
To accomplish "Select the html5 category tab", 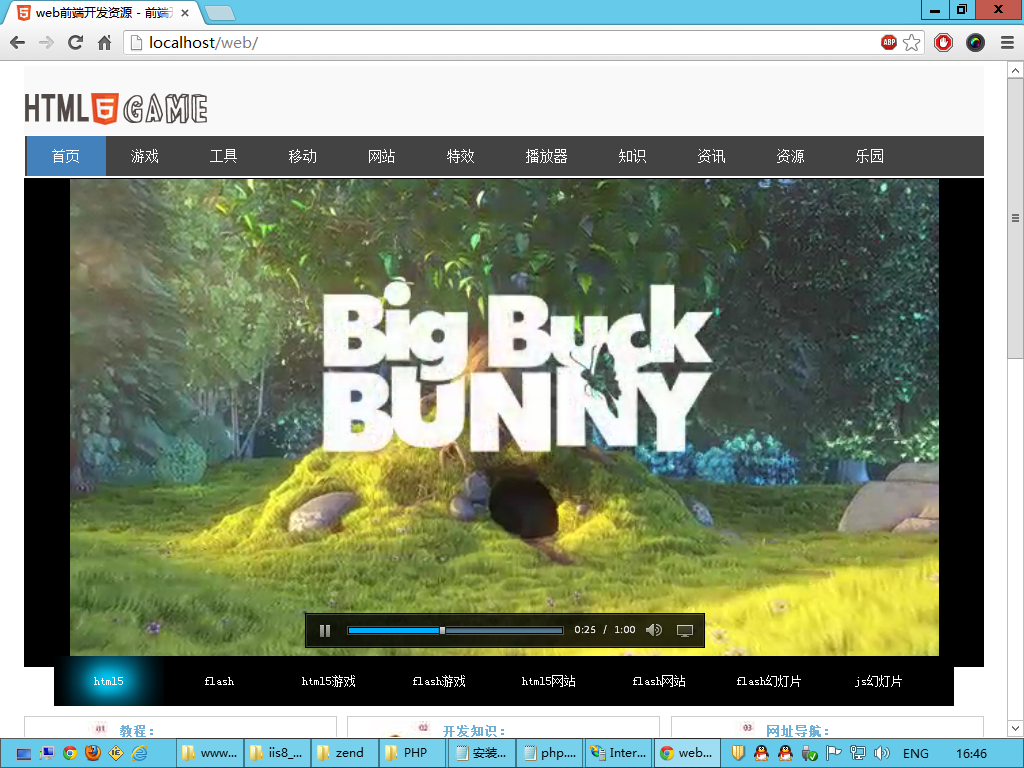I will (x=108, y=681).
